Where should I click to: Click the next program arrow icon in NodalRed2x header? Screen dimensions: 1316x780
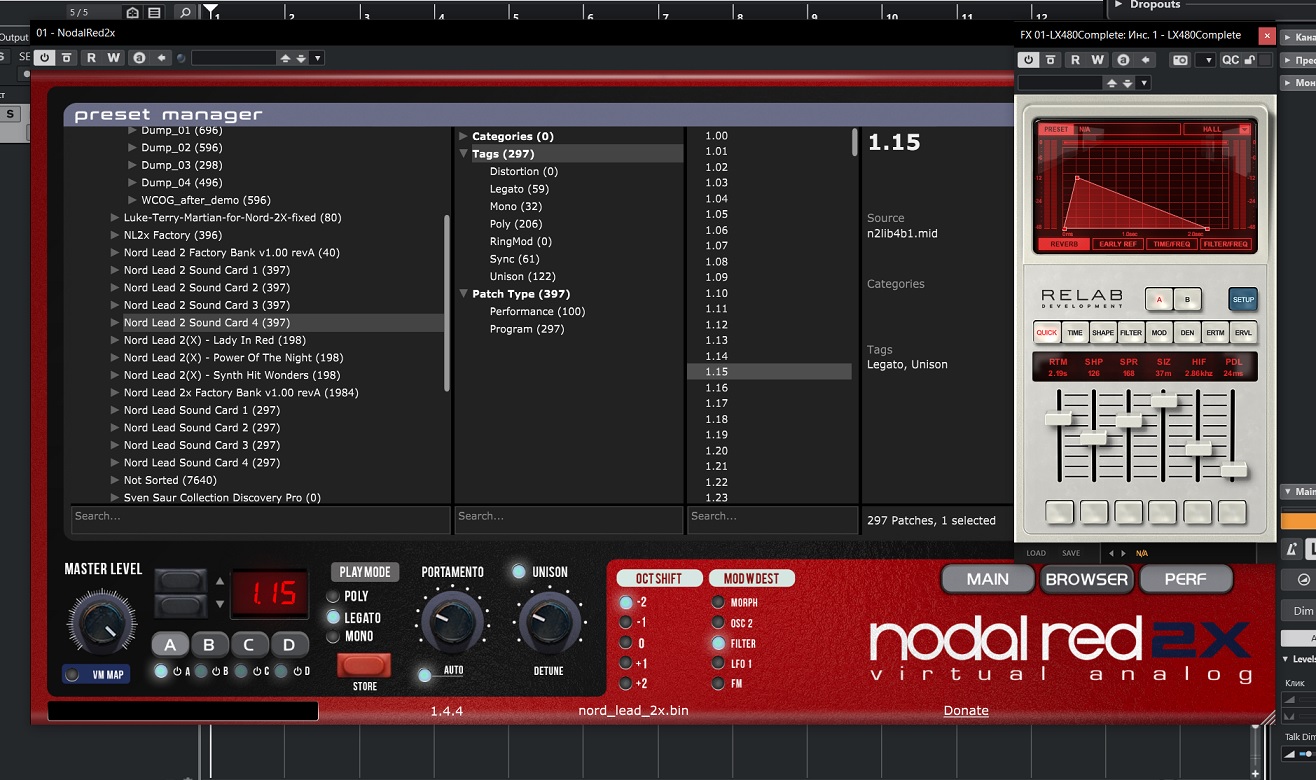coord(301,58)
